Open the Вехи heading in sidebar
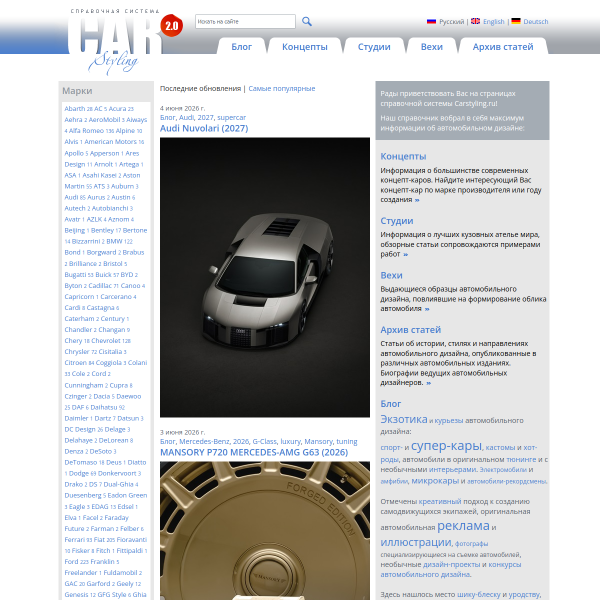This screenshot has height=600, width=600. [x=391, y=276]
